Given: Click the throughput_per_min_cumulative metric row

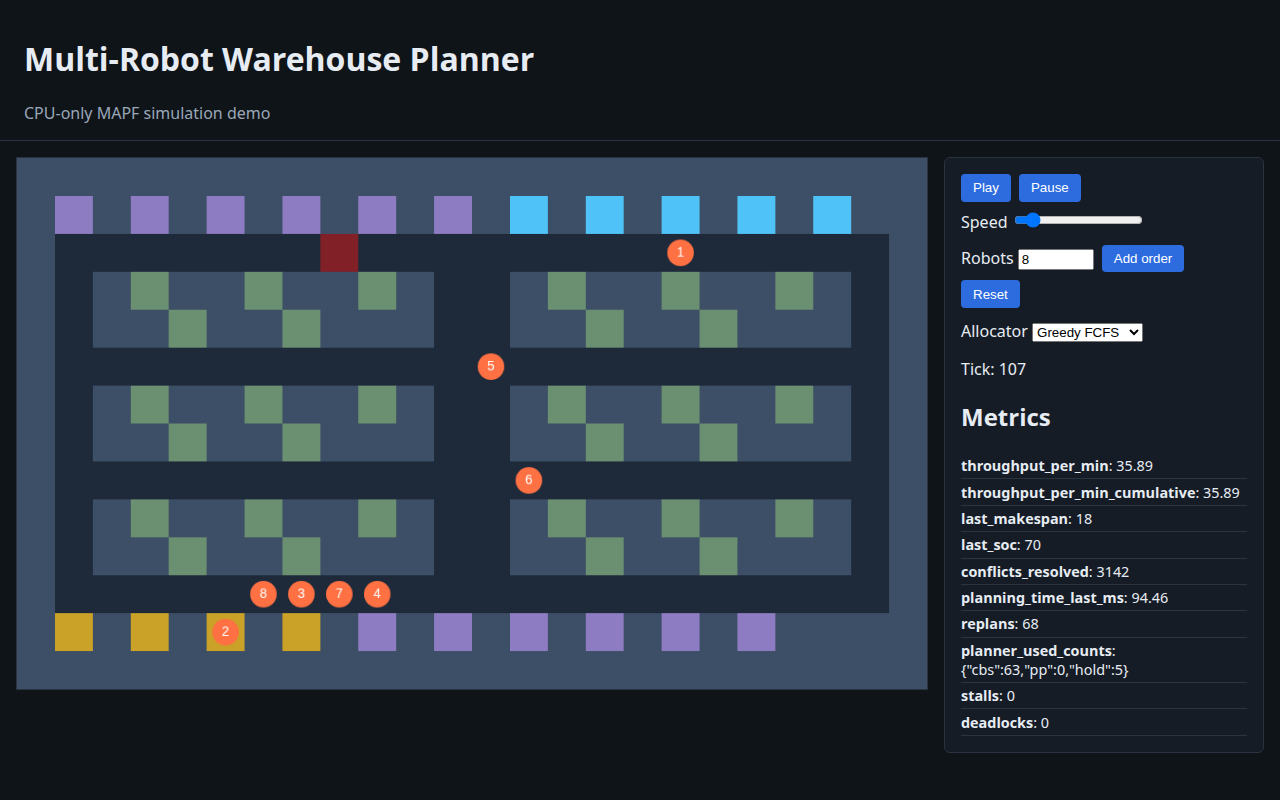Looking at the screenshot, I should (1104, 492).
